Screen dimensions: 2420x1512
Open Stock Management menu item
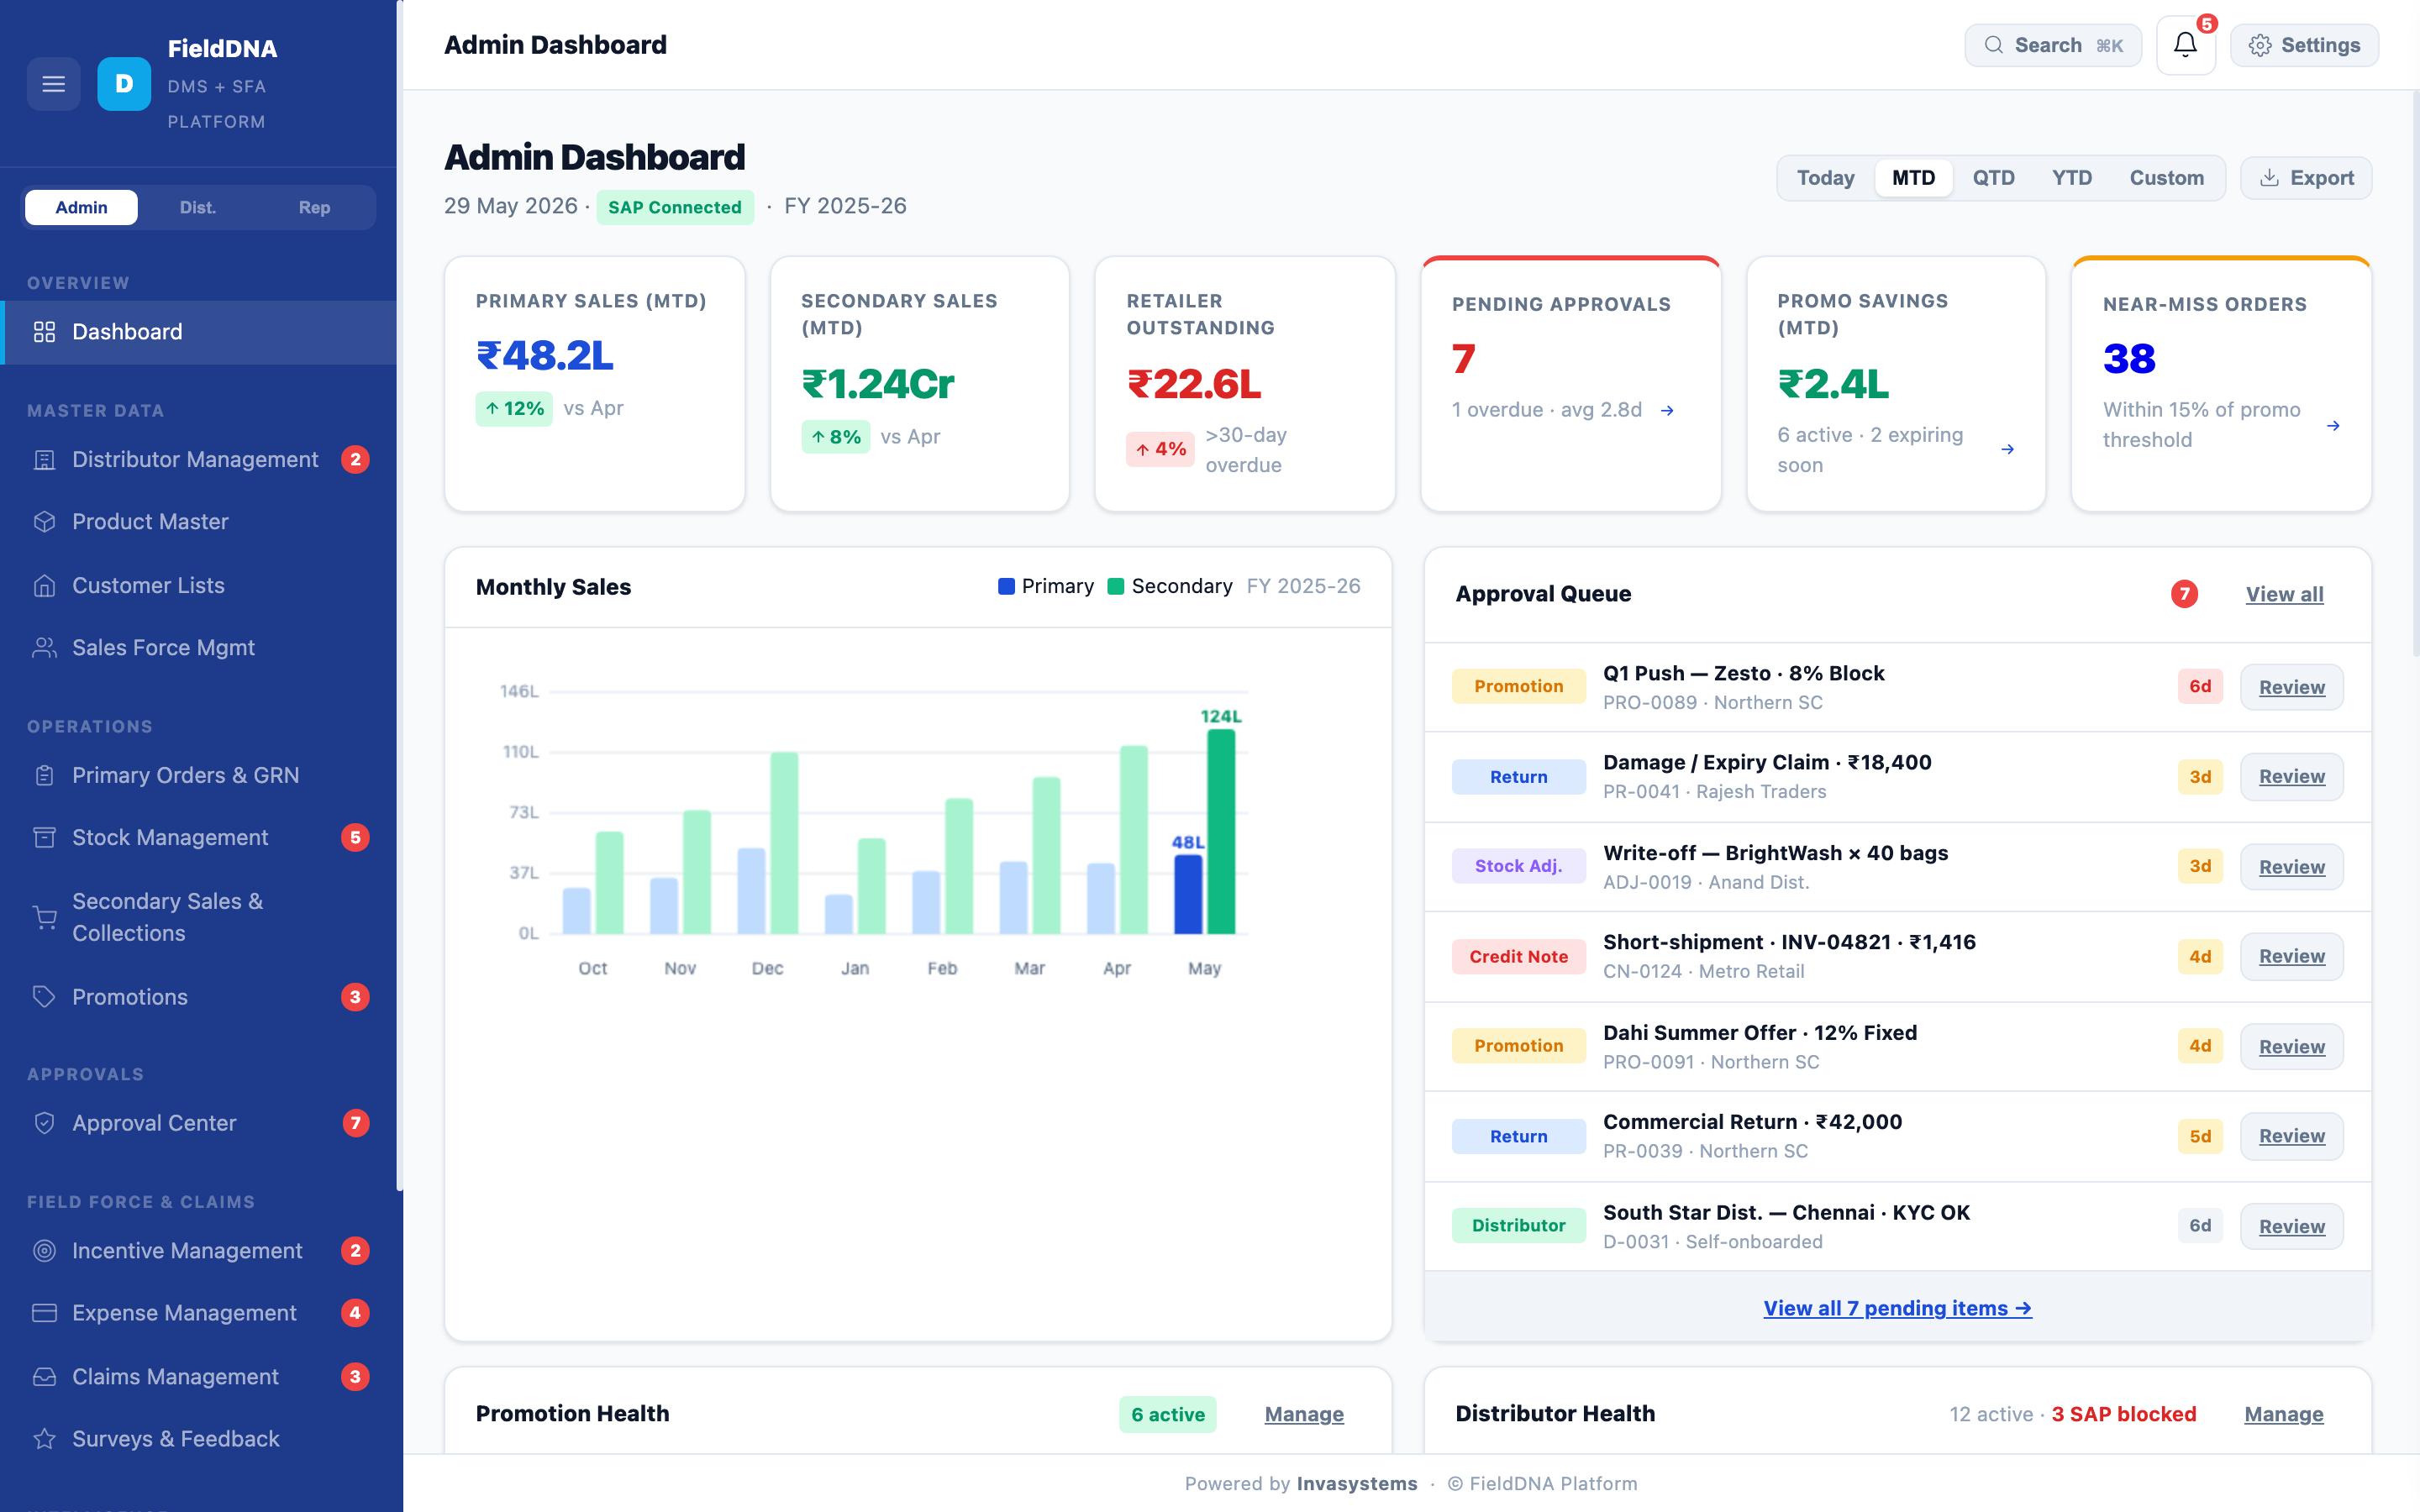pyautogui.click(x=200, y=837)
